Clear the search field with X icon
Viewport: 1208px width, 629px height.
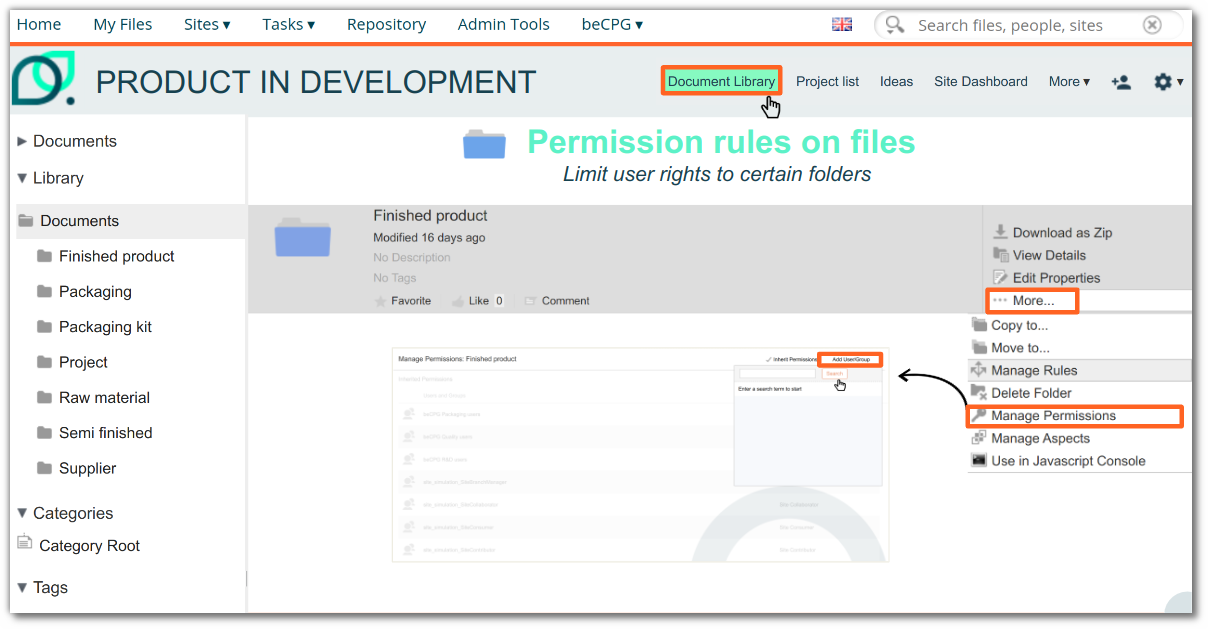1152,25
